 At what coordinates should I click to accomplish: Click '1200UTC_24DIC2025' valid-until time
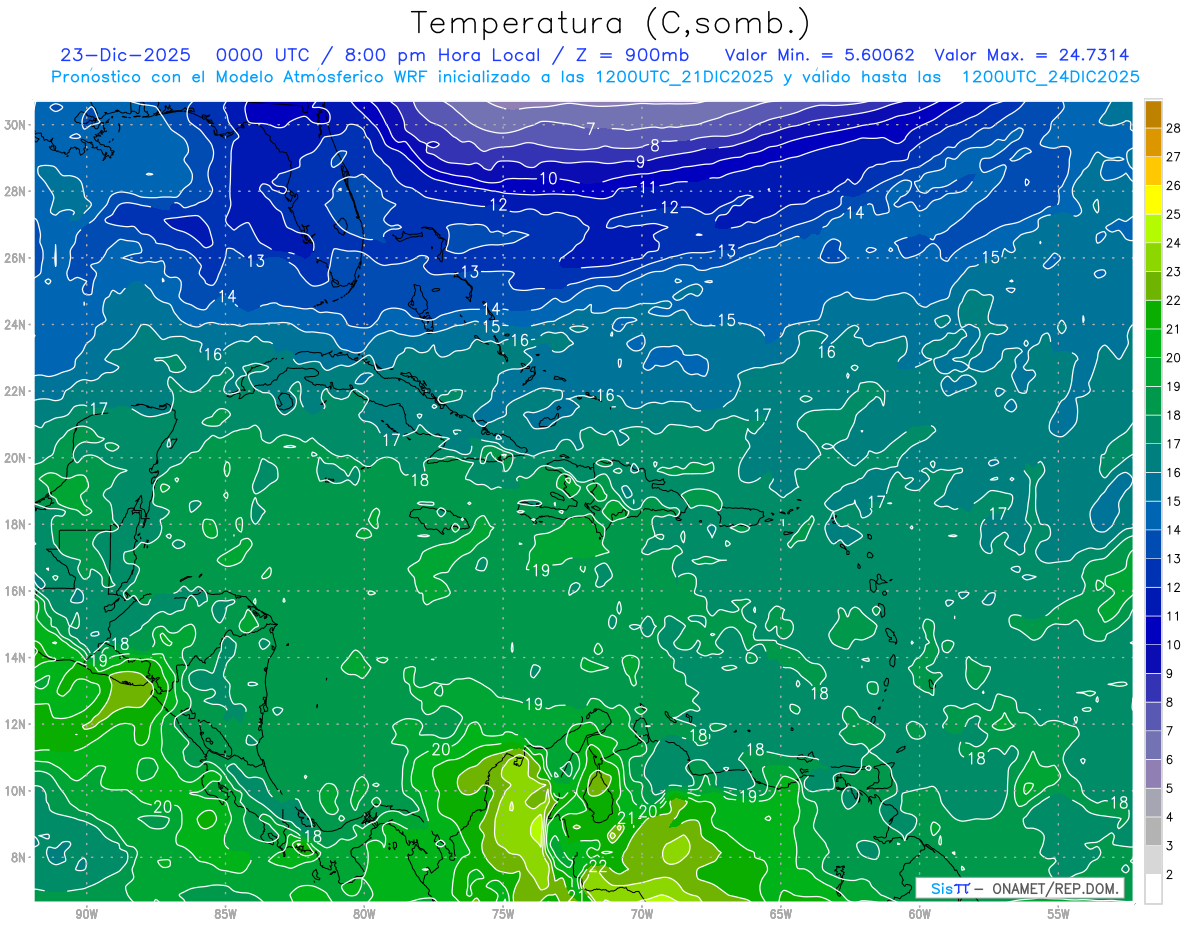pos(1050,77)
